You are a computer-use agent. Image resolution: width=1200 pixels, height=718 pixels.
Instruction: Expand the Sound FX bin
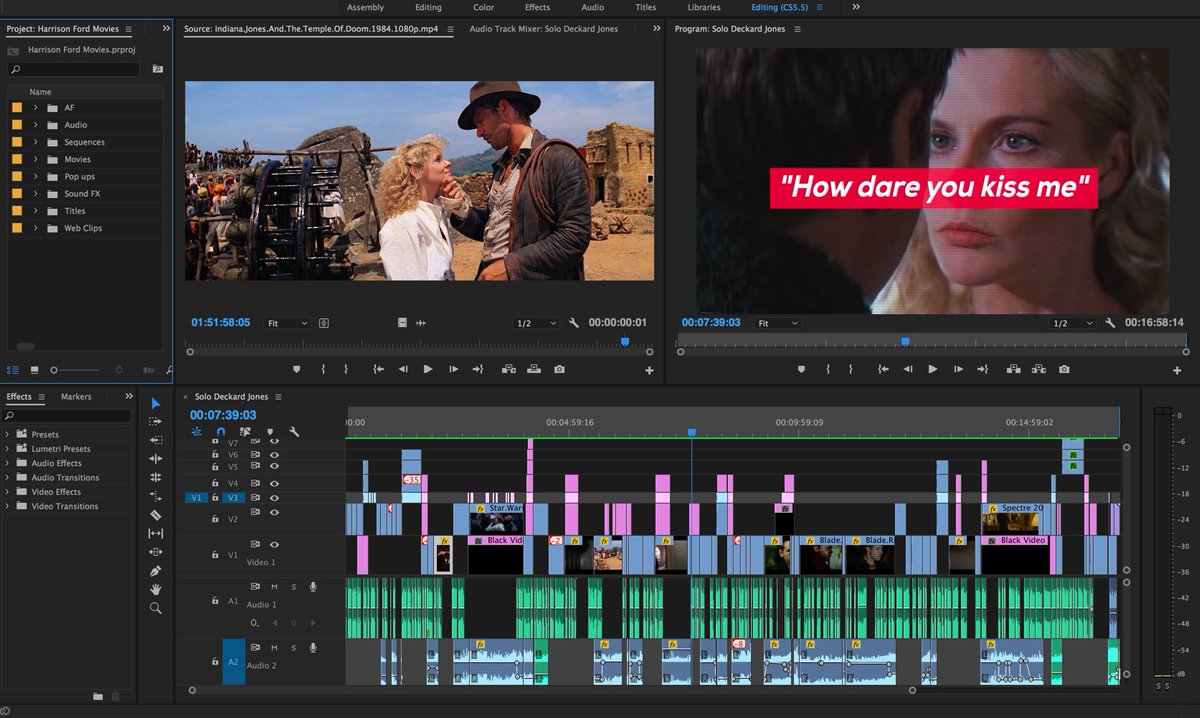pyautogui.click(x=36, y=193)
